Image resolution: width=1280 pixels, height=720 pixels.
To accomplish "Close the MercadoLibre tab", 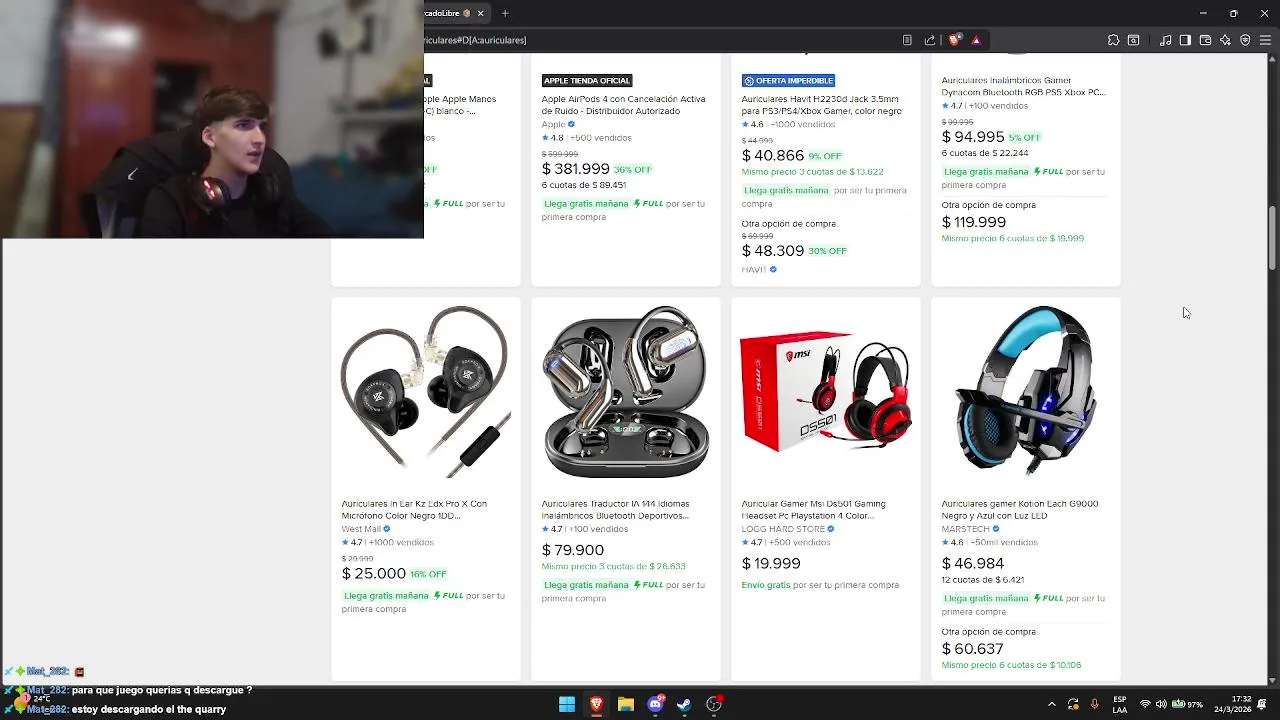I will pyautogui.click(x=480, y=13).
